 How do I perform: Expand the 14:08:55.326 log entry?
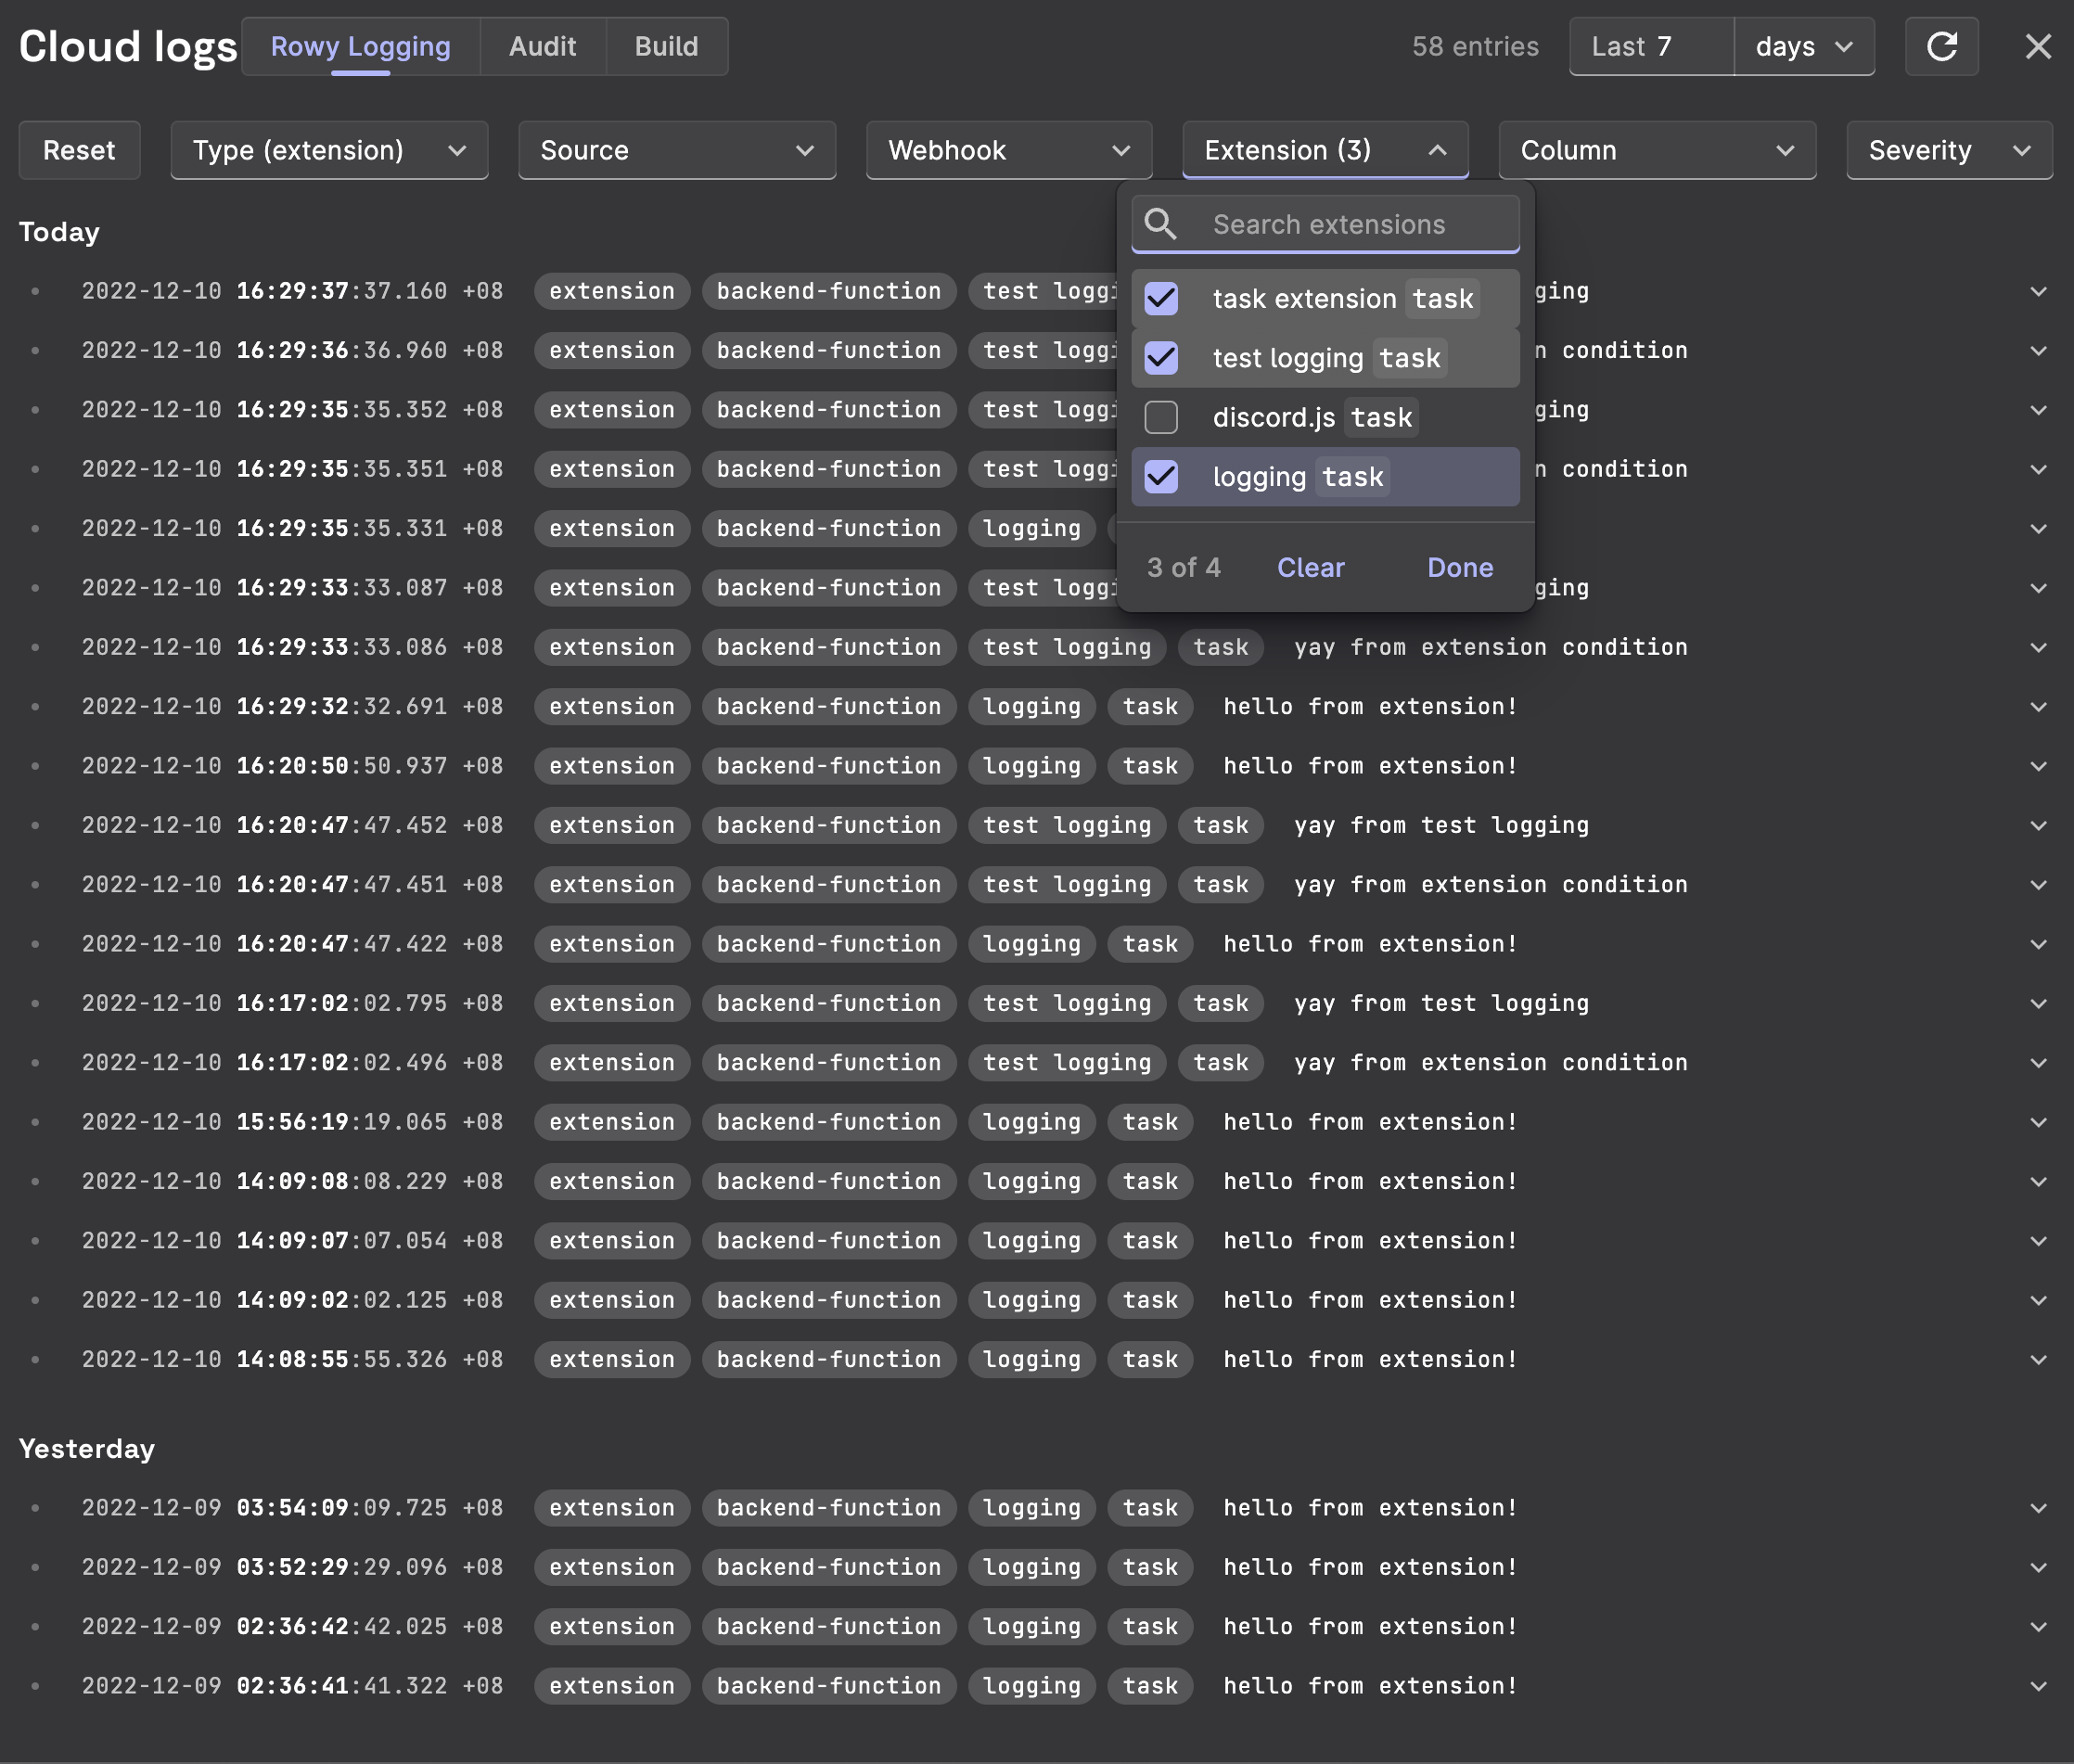pos(2038,1360)
